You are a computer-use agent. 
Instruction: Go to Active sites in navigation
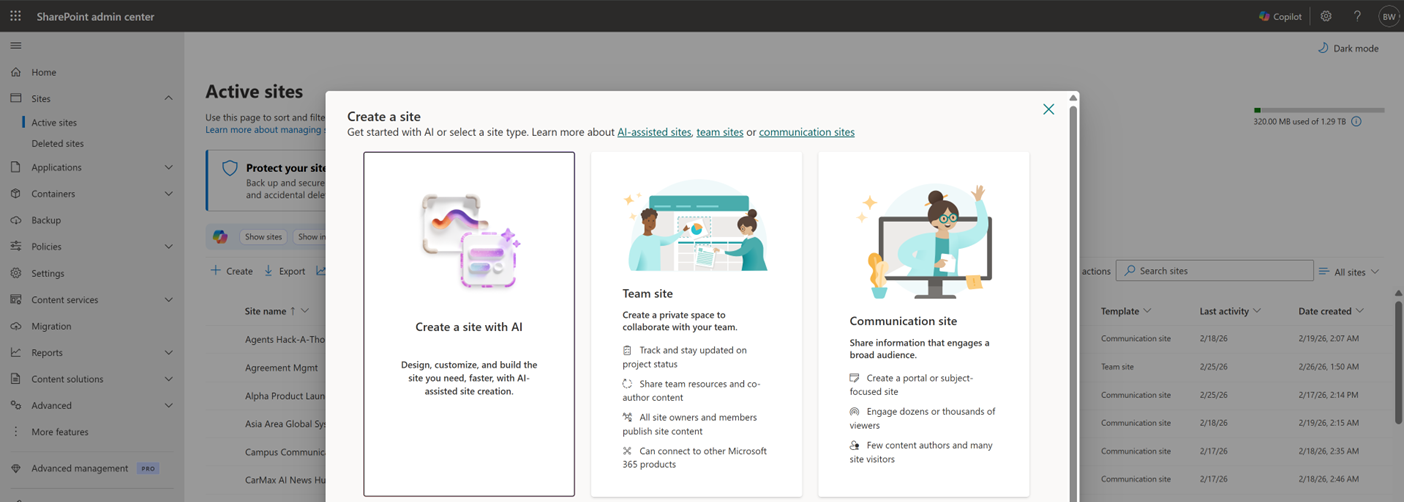click(x=54, y=123)
